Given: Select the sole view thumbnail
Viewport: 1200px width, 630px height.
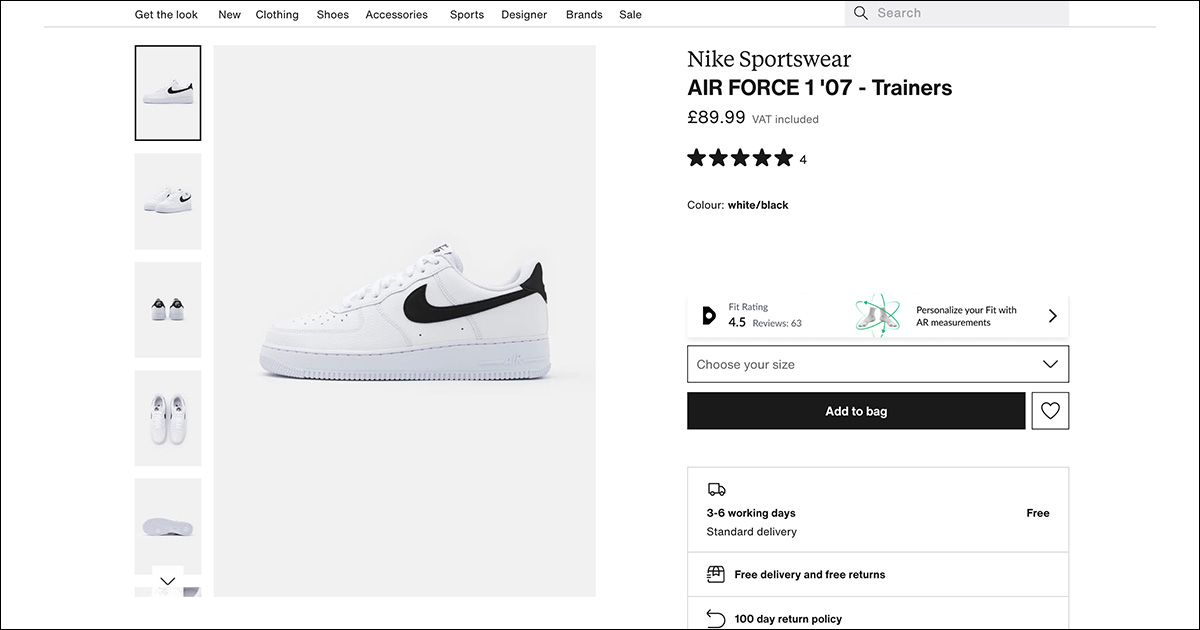Looking at the screenshot, I should pyautogui.click(x=168, y=526).
